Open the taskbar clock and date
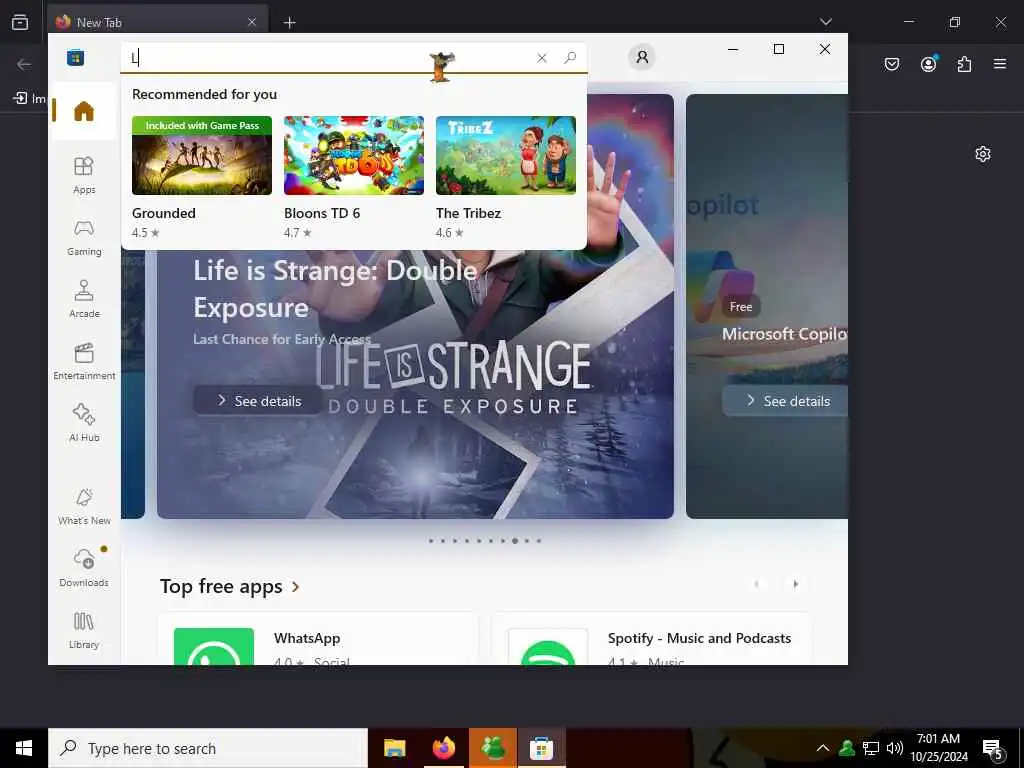This screenshot has height=768, width=1024. (938, 748)
